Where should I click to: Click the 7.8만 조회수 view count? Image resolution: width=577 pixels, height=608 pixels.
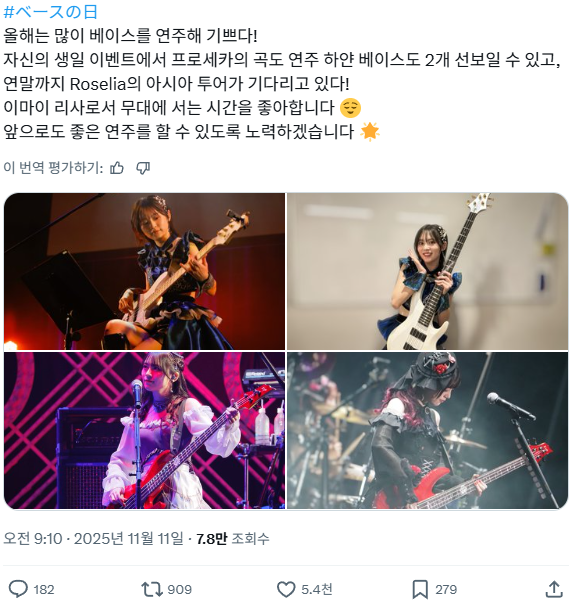(232, 538)
